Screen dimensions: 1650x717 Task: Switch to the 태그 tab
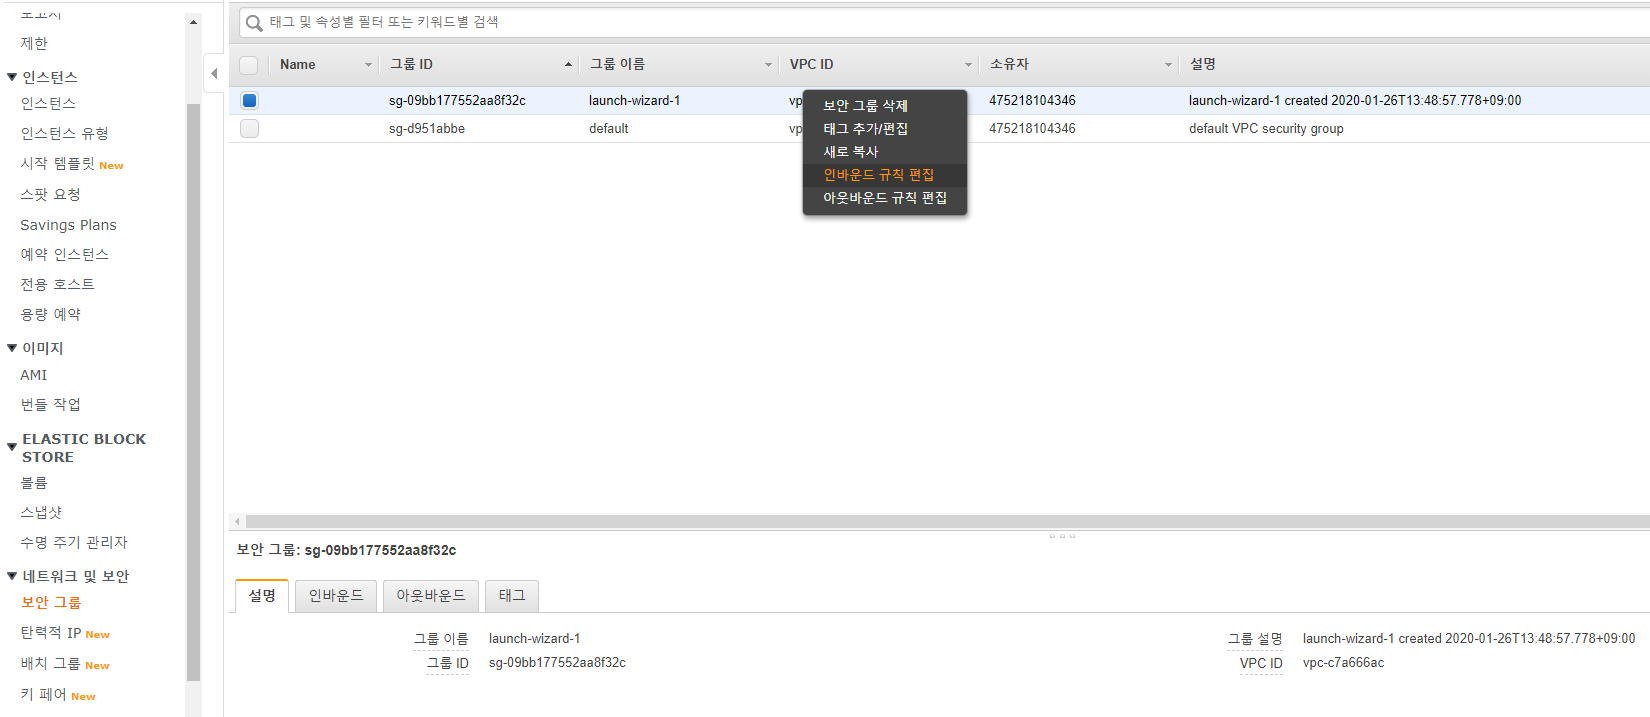512,596
